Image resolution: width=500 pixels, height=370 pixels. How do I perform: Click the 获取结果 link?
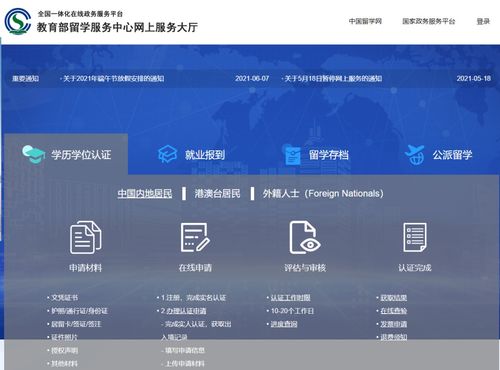click(394, 298)
